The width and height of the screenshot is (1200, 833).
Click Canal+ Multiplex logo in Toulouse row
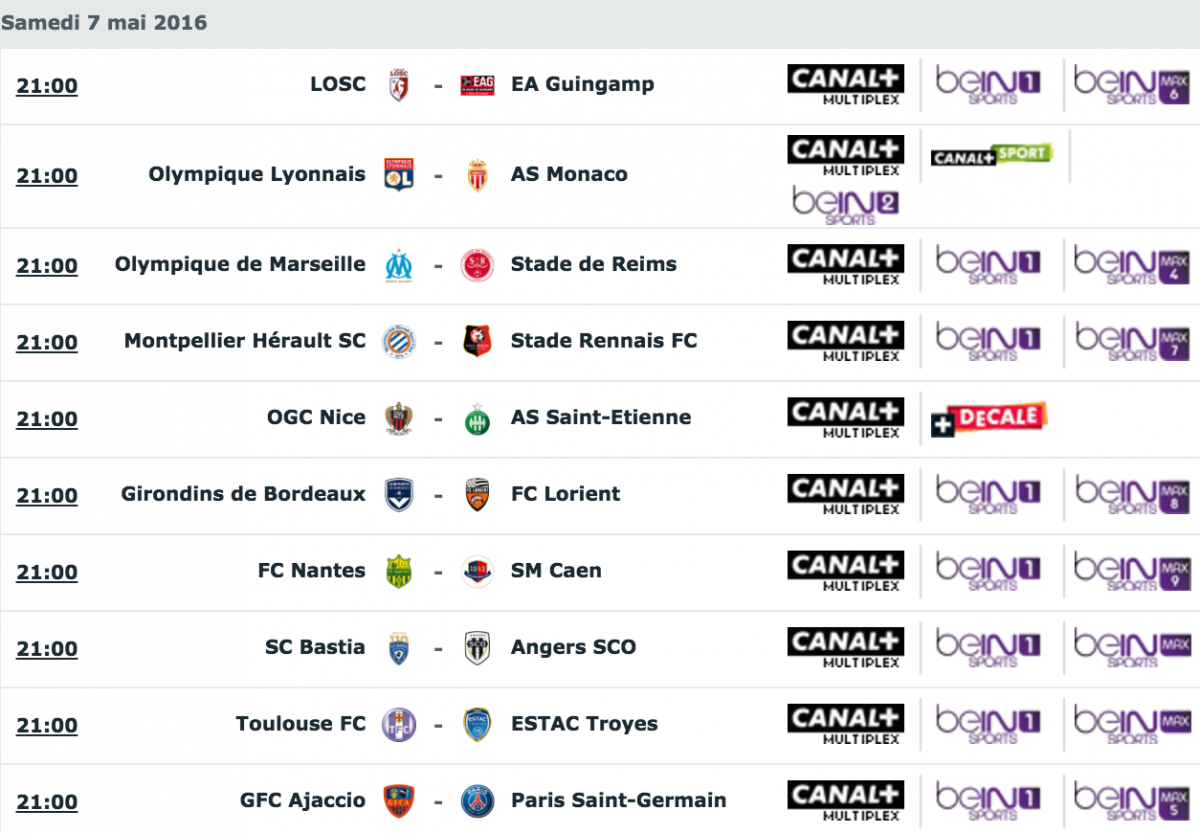(845, 725)
